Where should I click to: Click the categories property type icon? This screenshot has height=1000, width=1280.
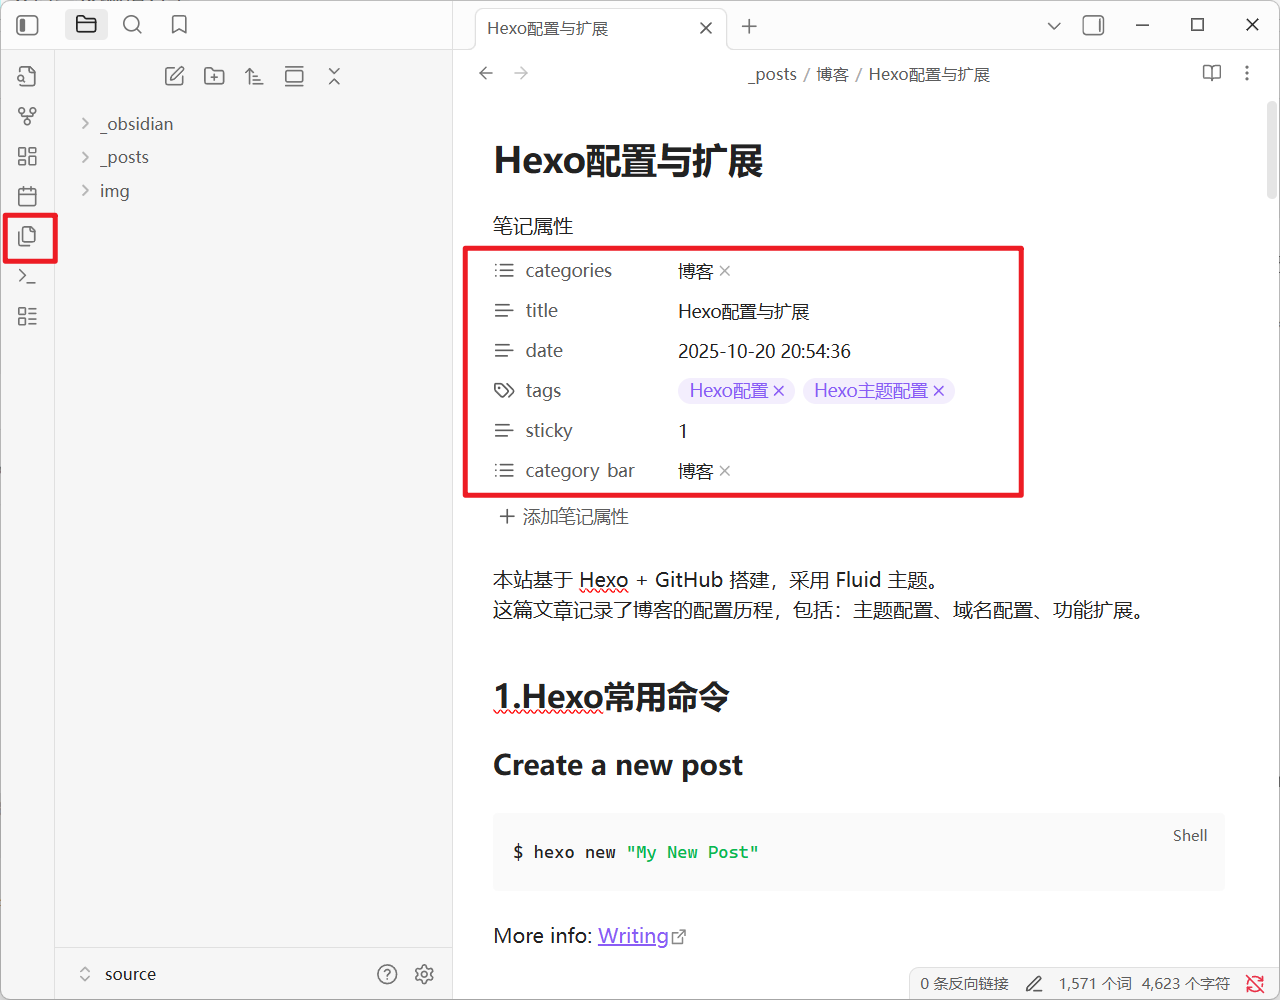(504, 271)
